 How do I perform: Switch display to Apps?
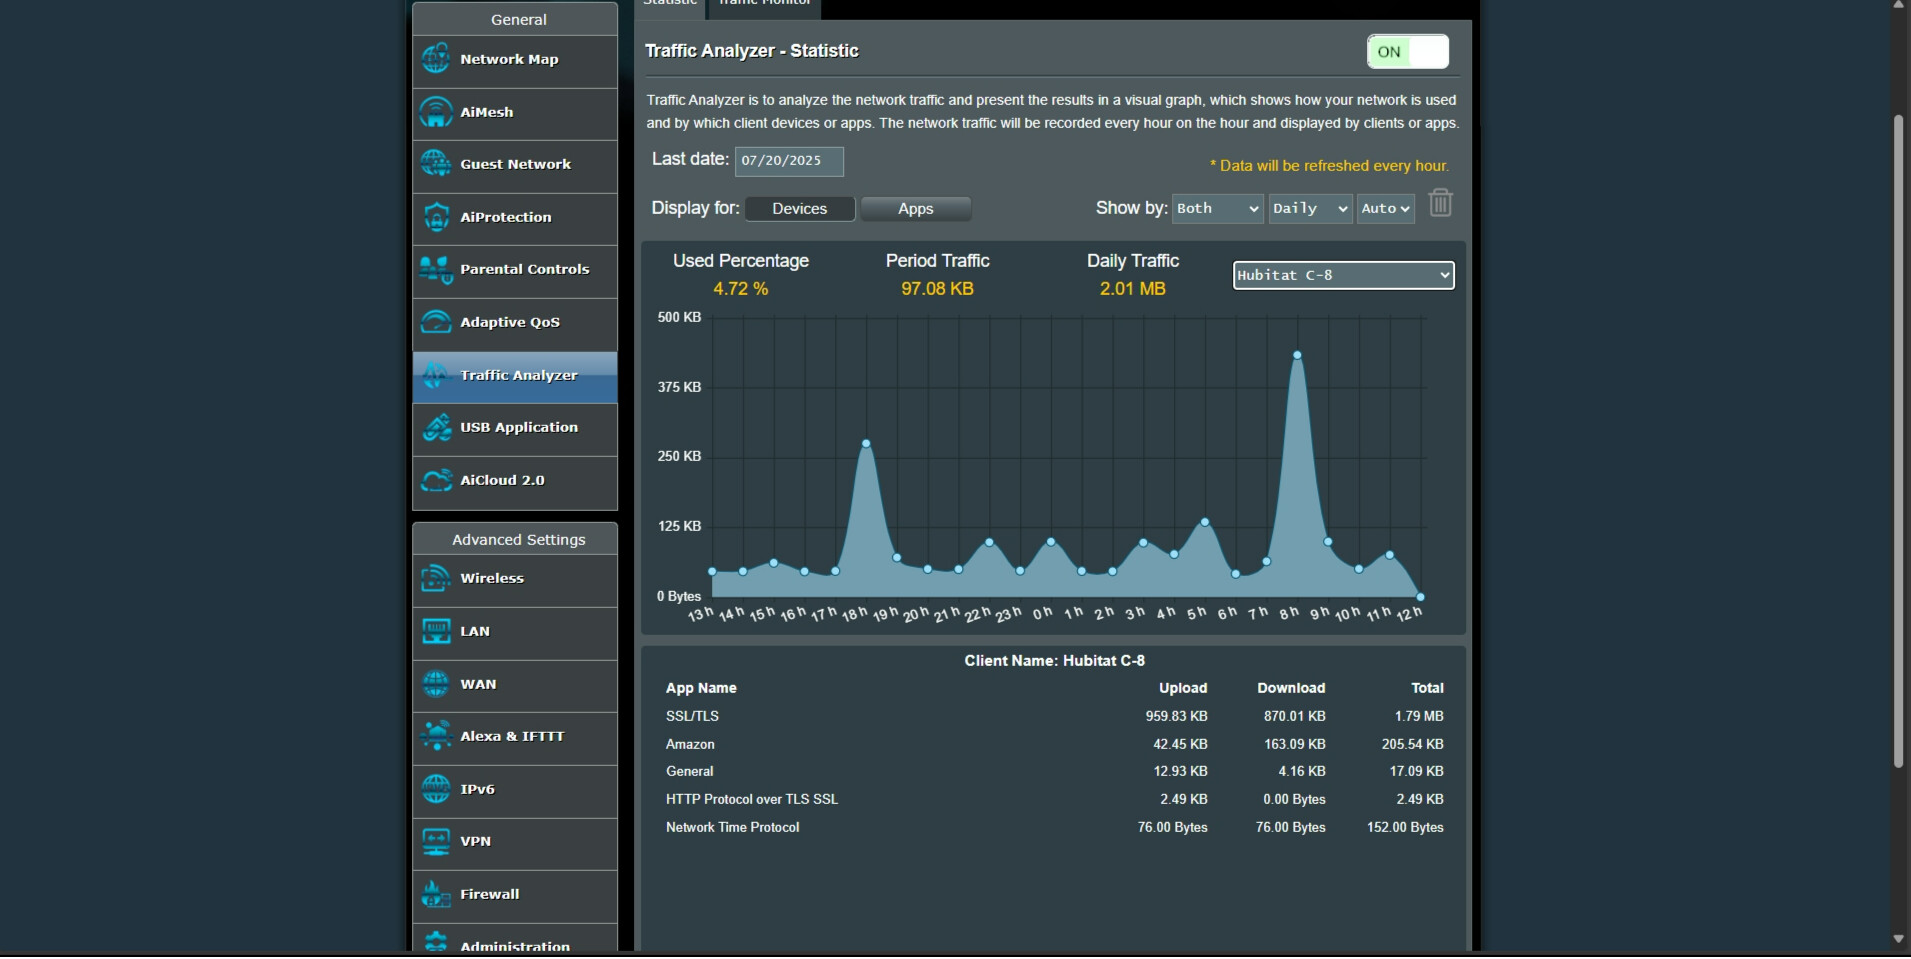915,209
